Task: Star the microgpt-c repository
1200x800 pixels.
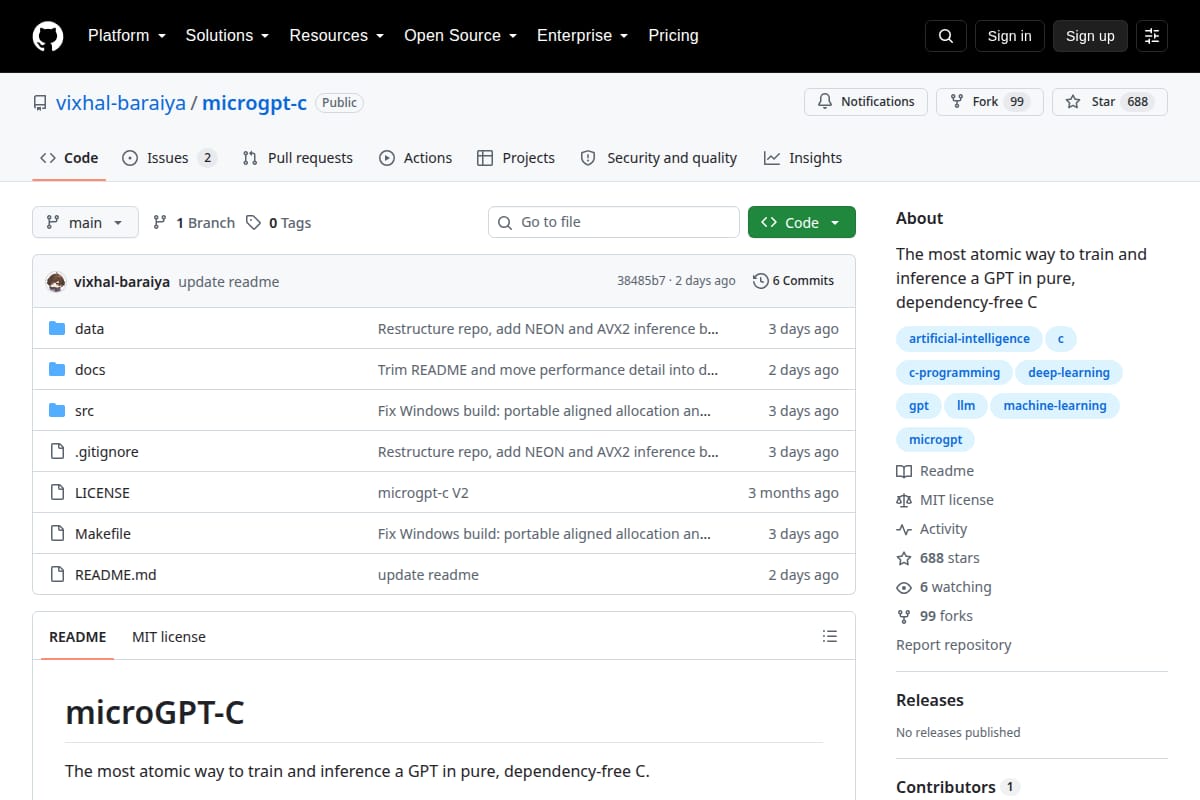Action: click(x=1109, y=102)
